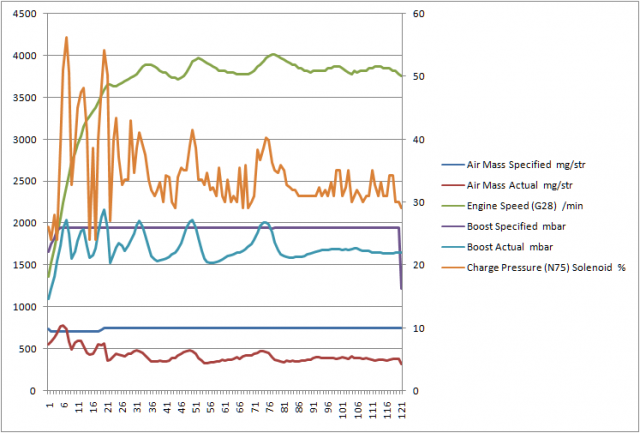Select the flat purple Boost Specified line
640x433 pixels.
pos(250,228)
